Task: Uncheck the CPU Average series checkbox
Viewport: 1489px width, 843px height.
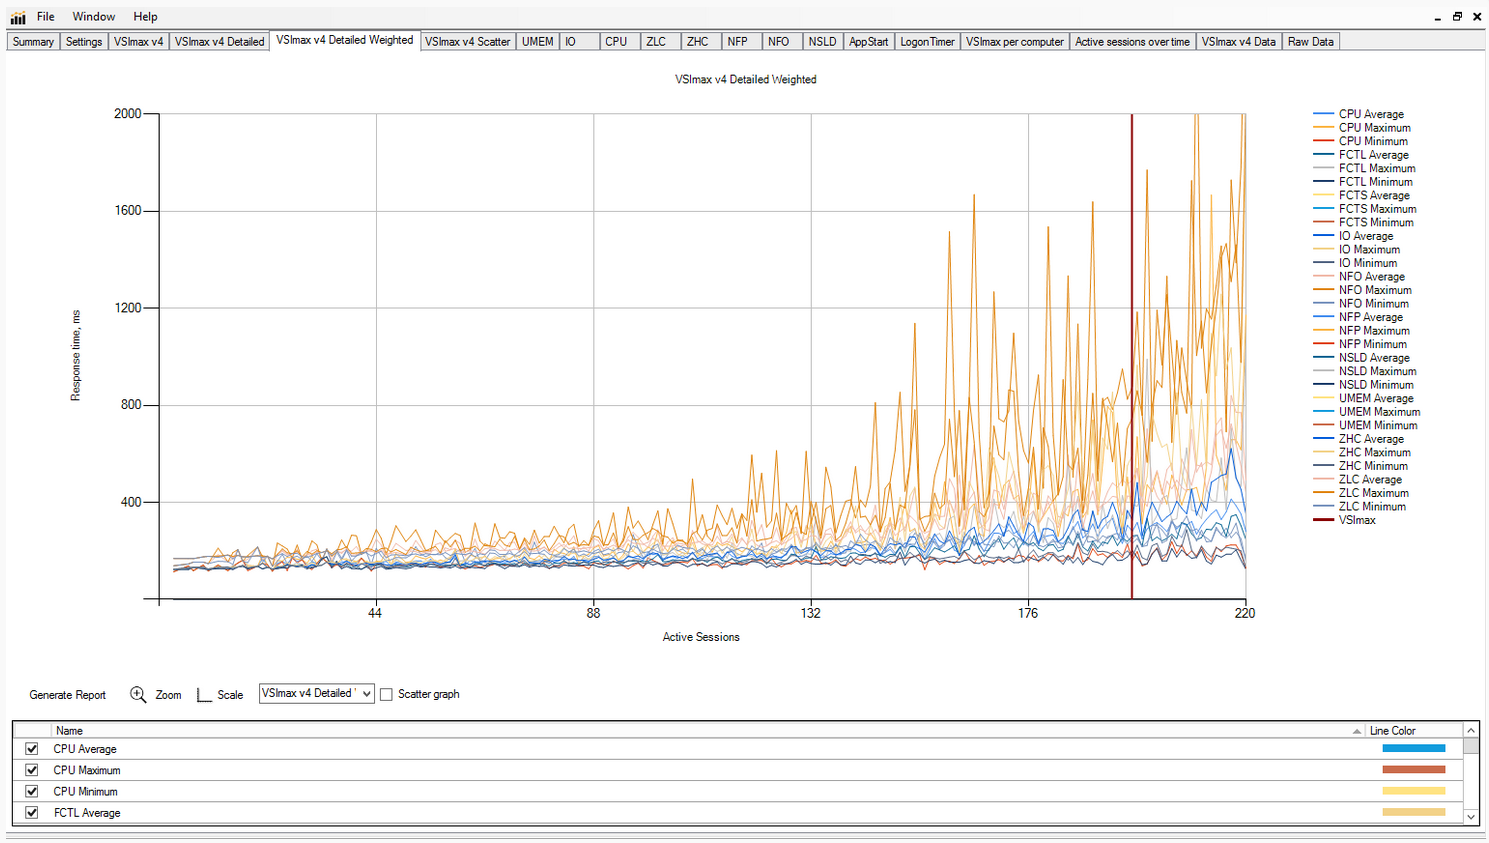Action: 32,749
